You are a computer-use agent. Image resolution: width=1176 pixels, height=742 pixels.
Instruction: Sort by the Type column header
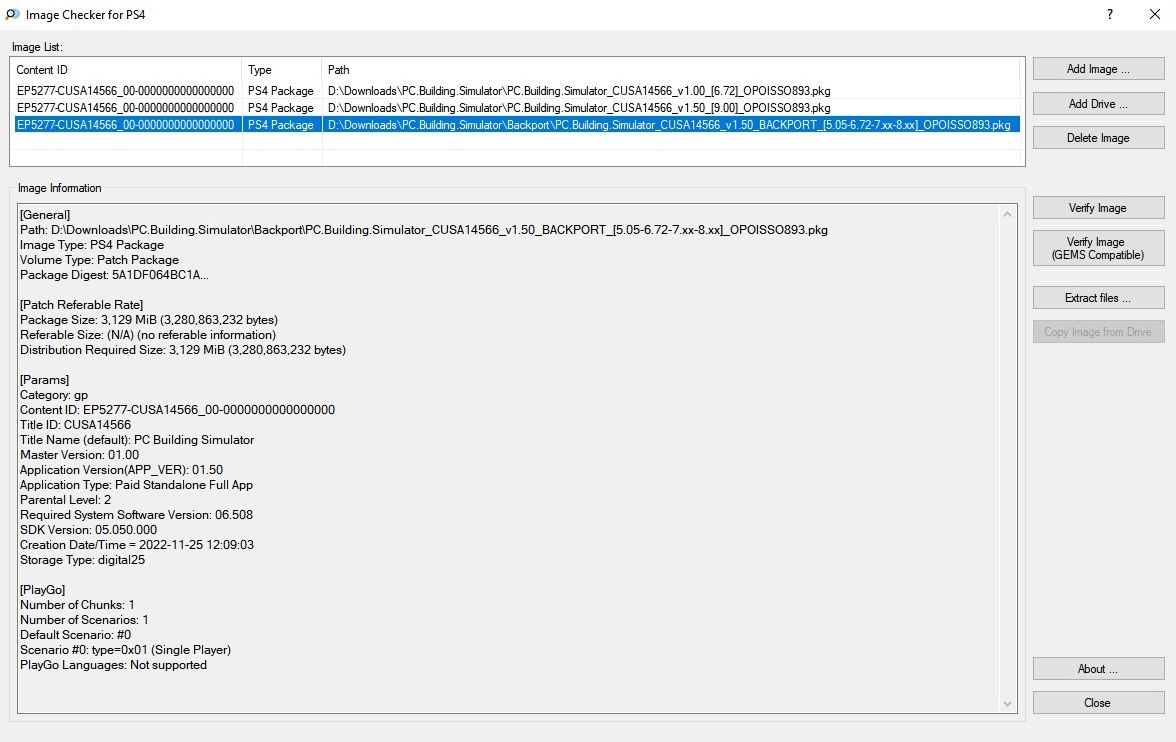[282, 70]
